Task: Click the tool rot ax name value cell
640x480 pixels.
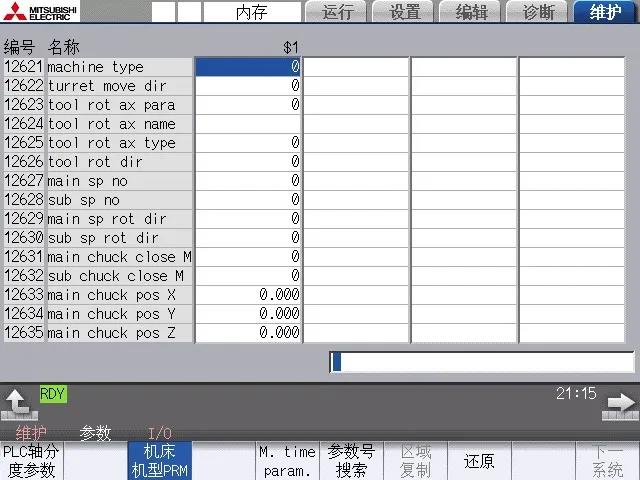Action: [x=248, y=124]
